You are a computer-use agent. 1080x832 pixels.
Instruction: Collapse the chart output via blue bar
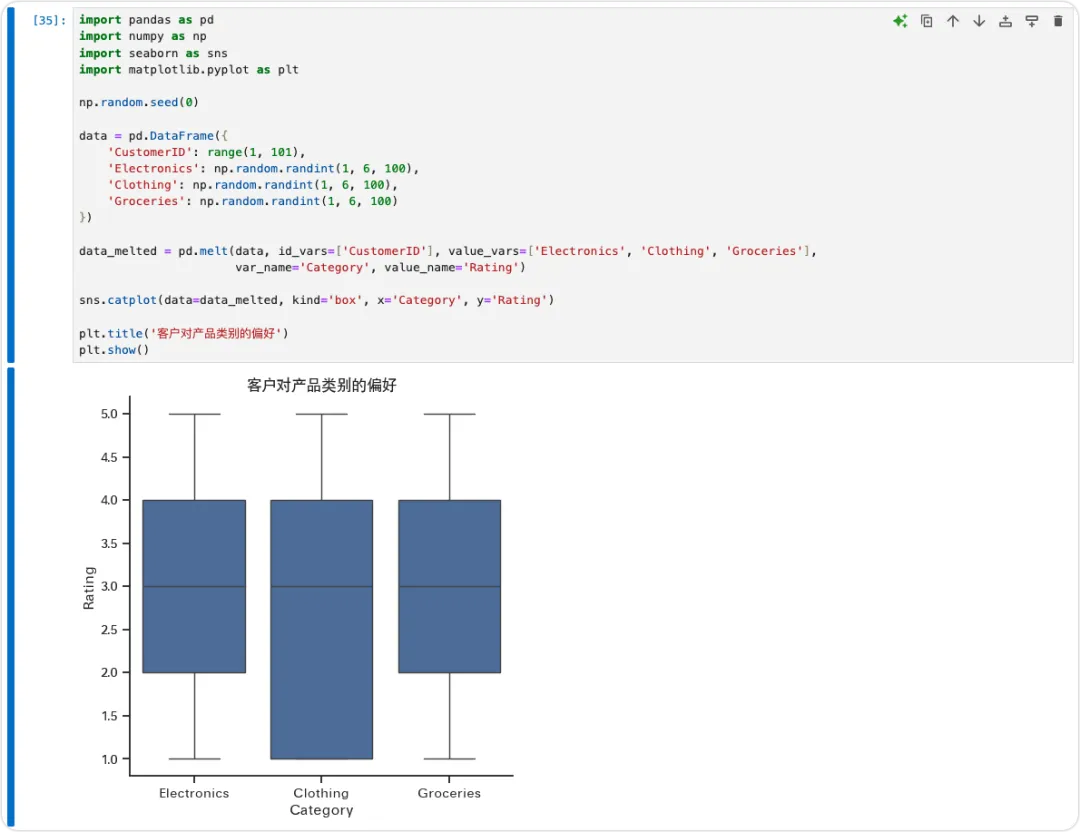pos(10,597)
